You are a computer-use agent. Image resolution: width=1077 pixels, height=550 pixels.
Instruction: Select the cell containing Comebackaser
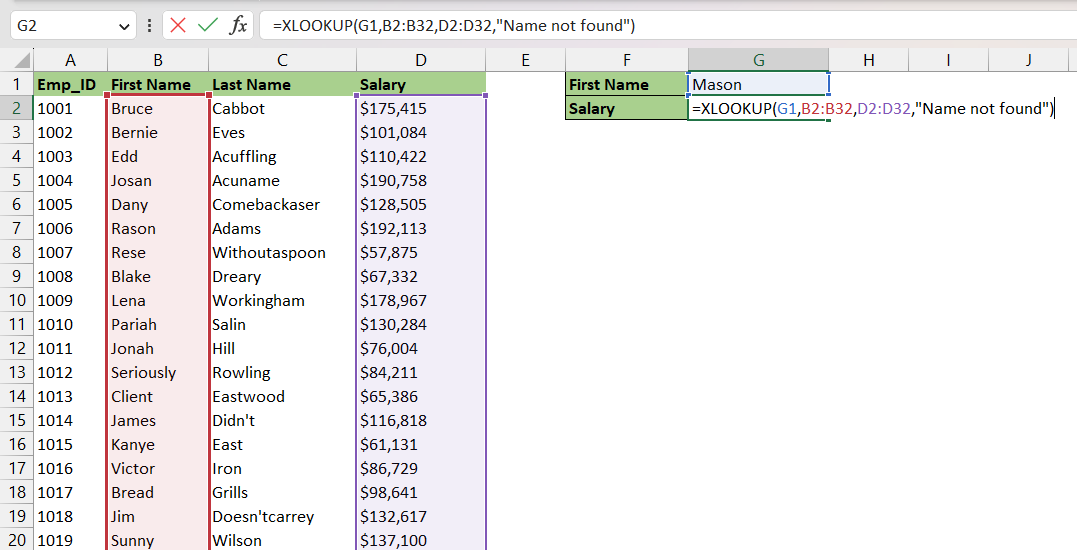coord(282,205)
